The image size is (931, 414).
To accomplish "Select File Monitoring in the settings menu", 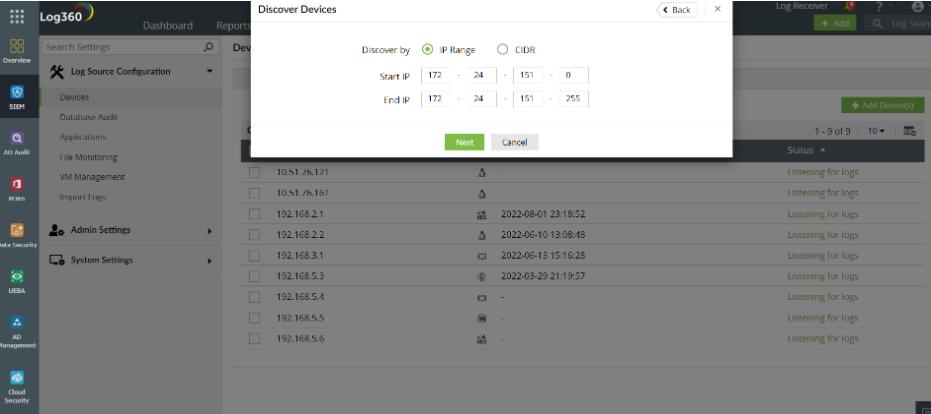I will pyautogui.click(x=88, y=157).
